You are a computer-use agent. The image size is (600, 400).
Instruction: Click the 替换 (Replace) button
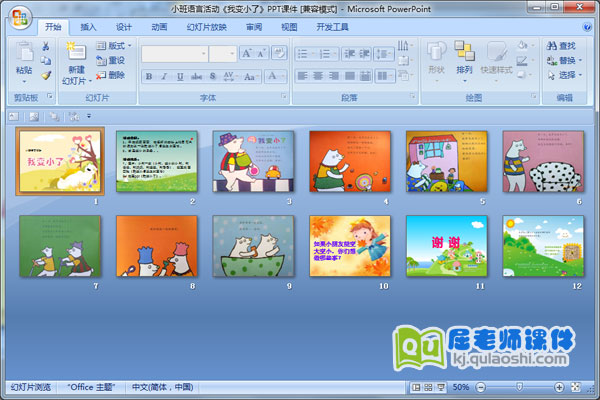tap(564, 60)
